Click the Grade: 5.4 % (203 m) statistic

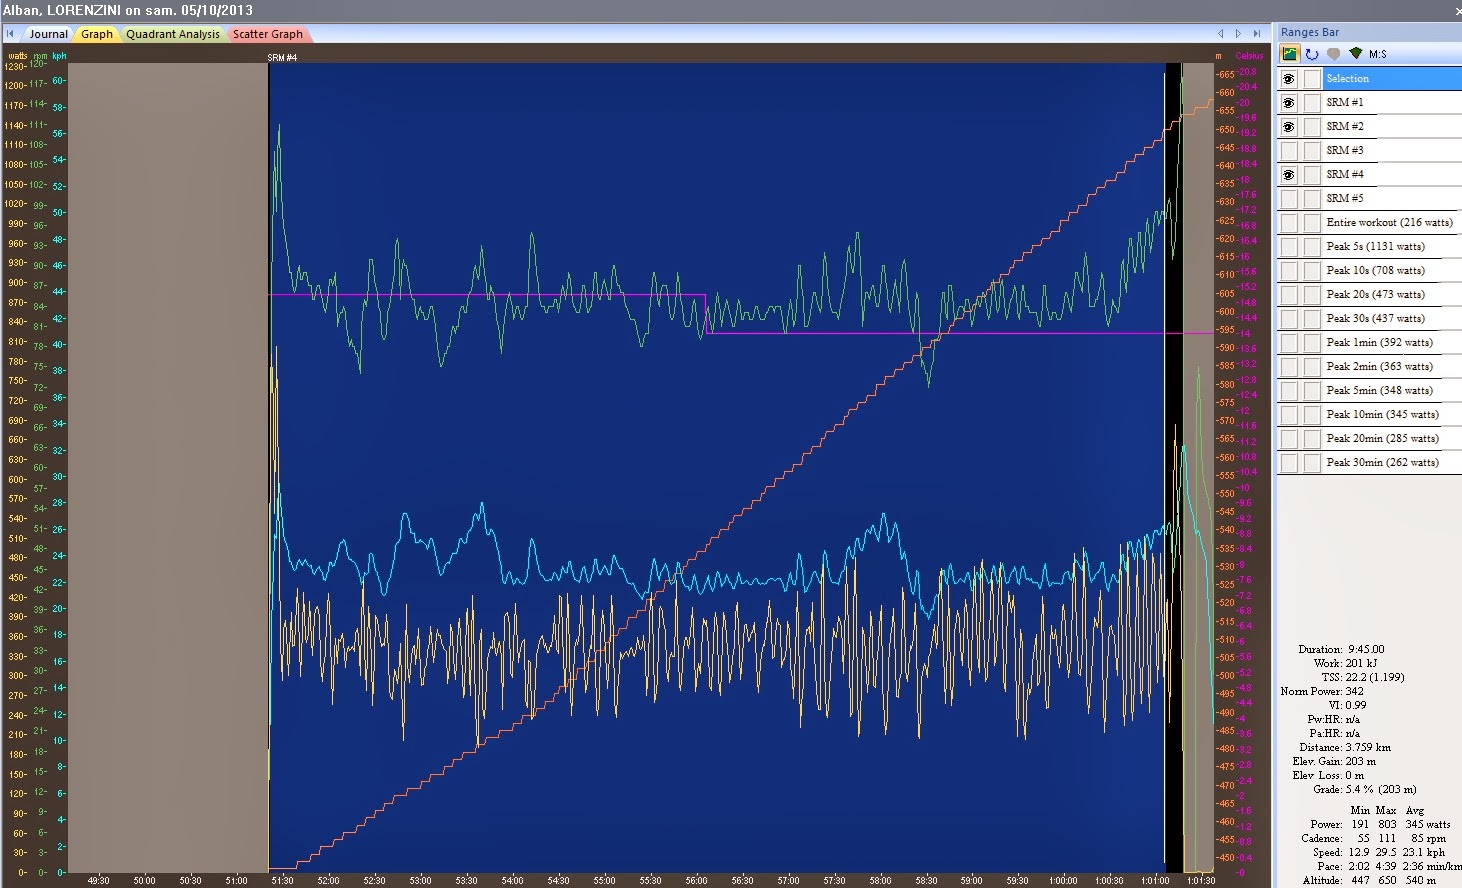click(x=1364, y=789)
